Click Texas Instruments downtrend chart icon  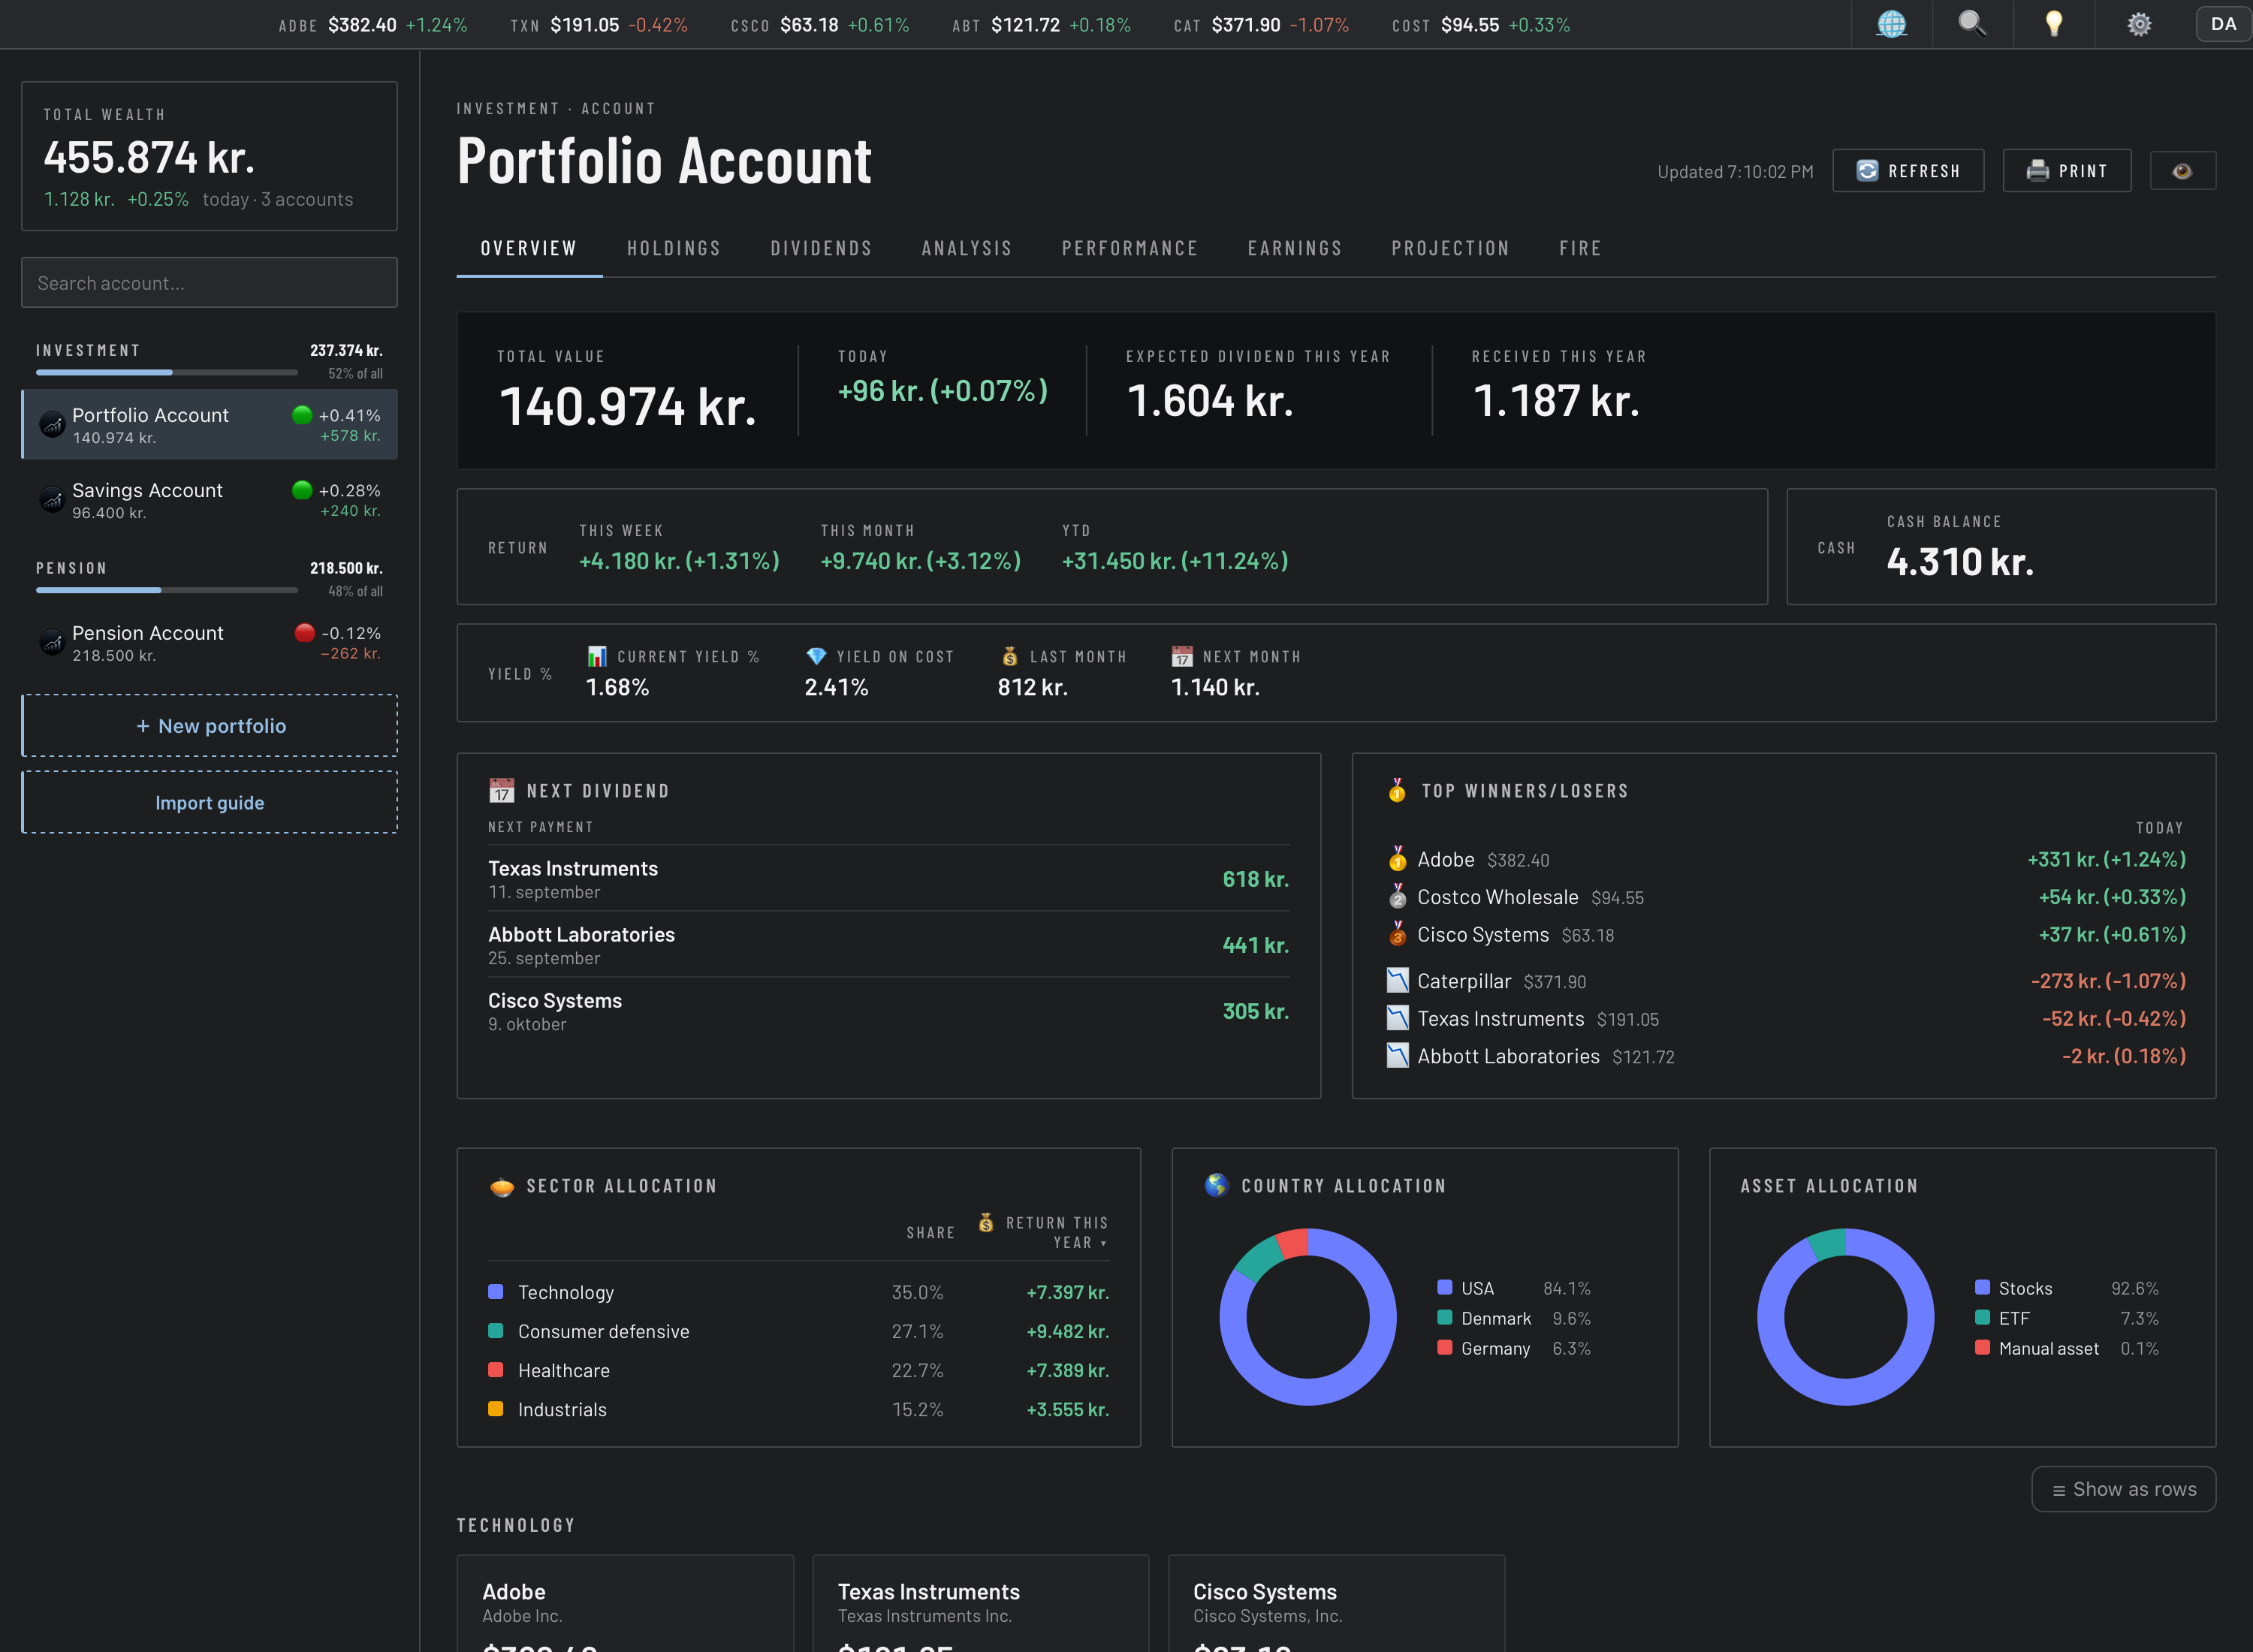point(1397,1018)
